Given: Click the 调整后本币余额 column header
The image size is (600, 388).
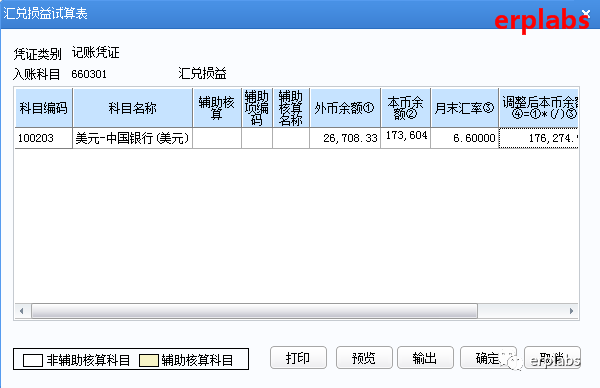Looking at the screenshot, I should 539,108.
